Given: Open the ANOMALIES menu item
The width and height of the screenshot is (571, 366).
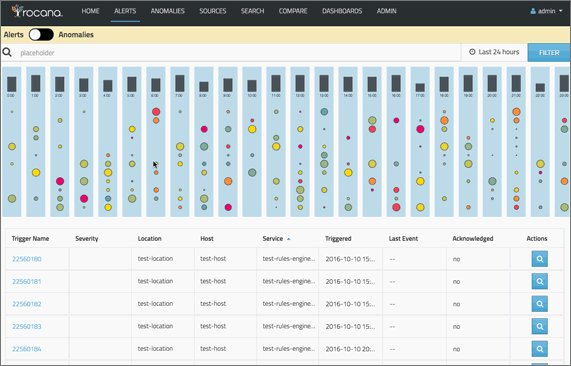Looking at the screenshot, I should (168, 11).
